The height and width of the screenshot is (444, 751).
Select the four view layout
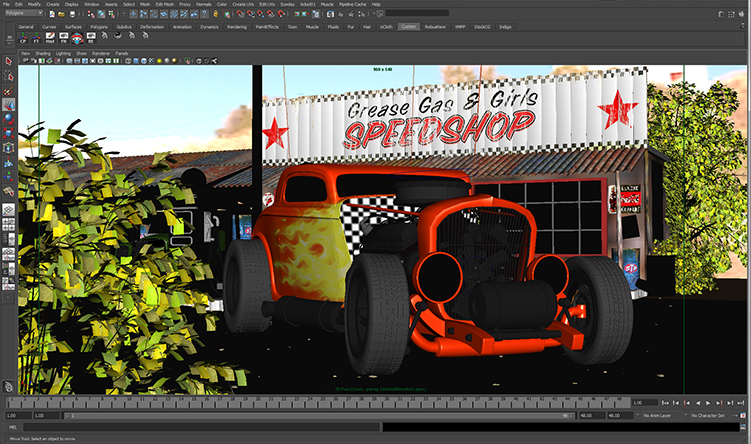[x=8, y=224]
